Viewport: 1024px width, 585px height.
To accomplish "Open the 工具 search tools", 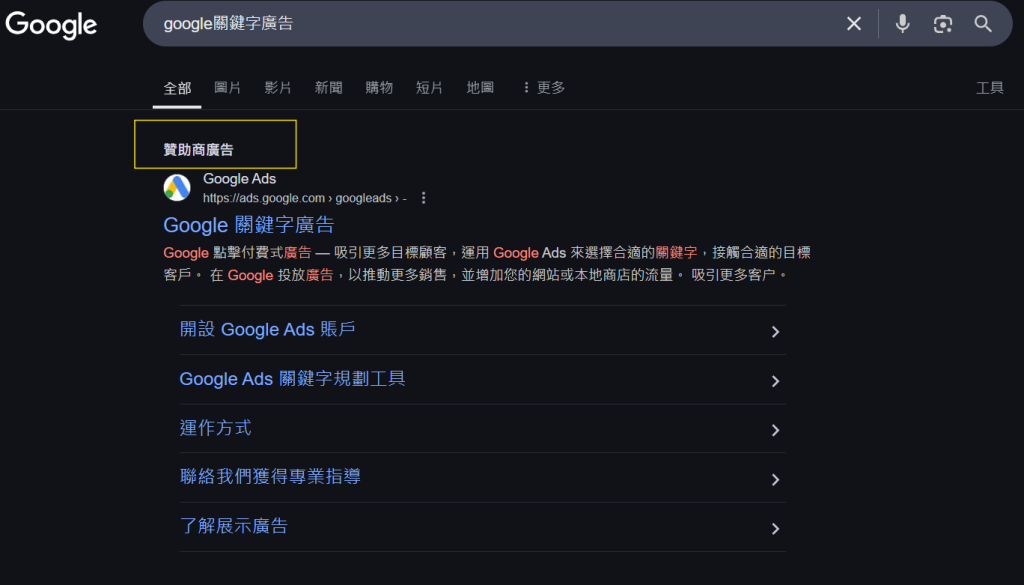I will pyautogui.click(x=989, y=87).
